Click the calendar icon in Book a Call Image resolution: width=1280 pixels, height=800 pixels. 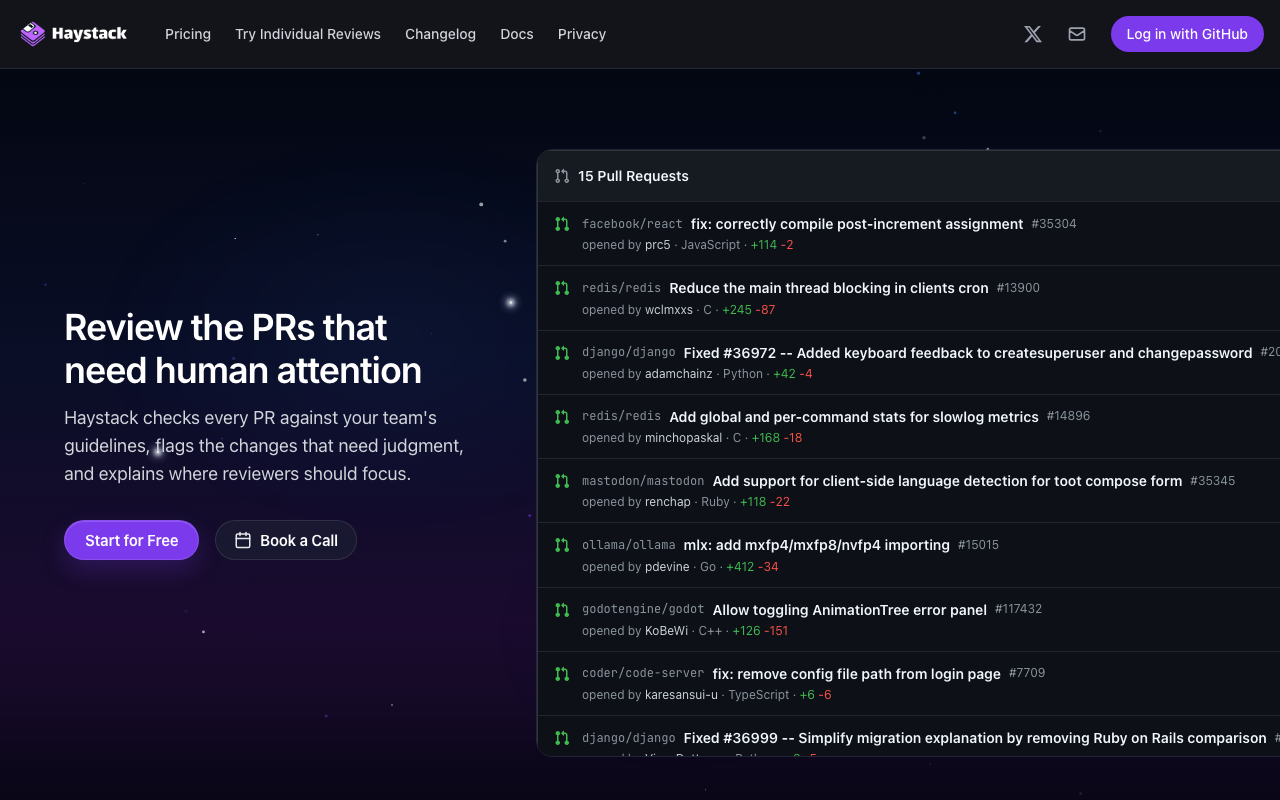pyautogui.click(x=243, y=540)
